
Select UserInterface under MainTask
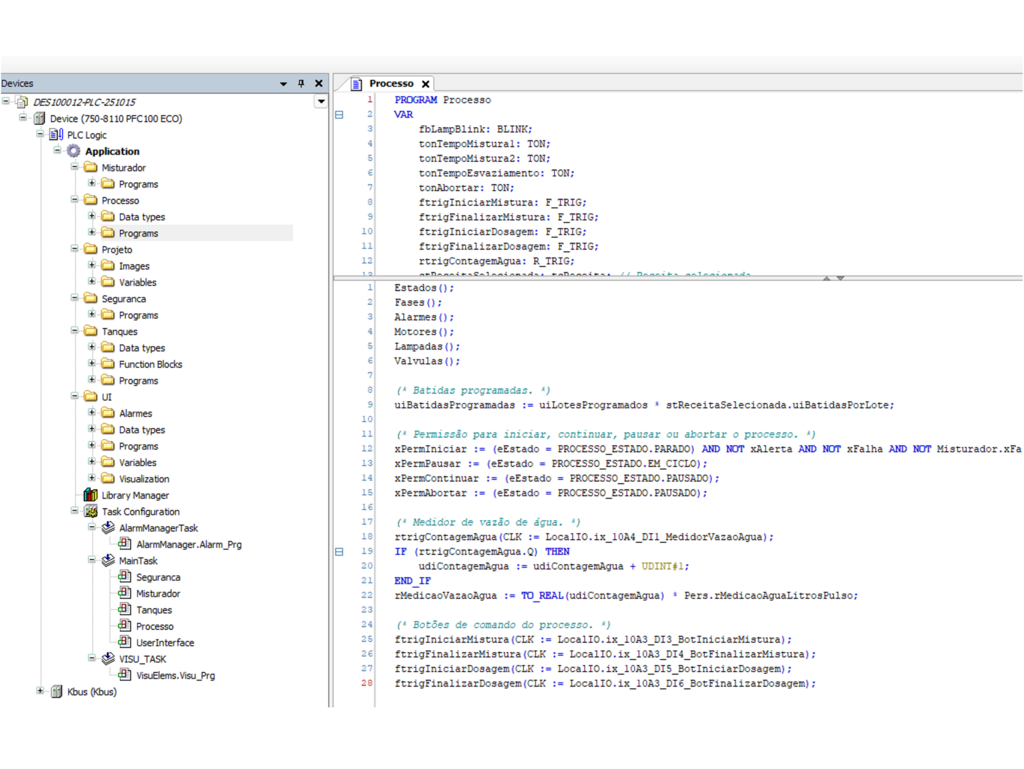pyautogui.click(x=165, y=643)
